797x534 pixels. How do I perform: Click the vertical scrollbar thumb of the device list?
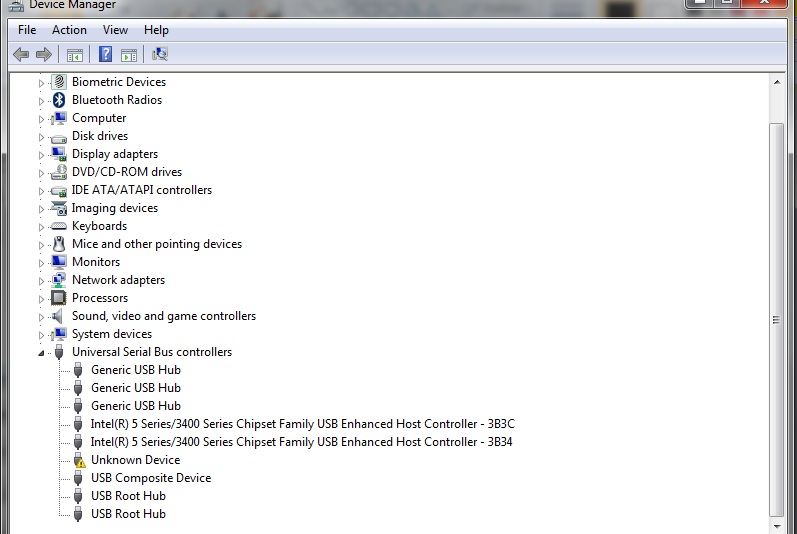coord(777,320)
